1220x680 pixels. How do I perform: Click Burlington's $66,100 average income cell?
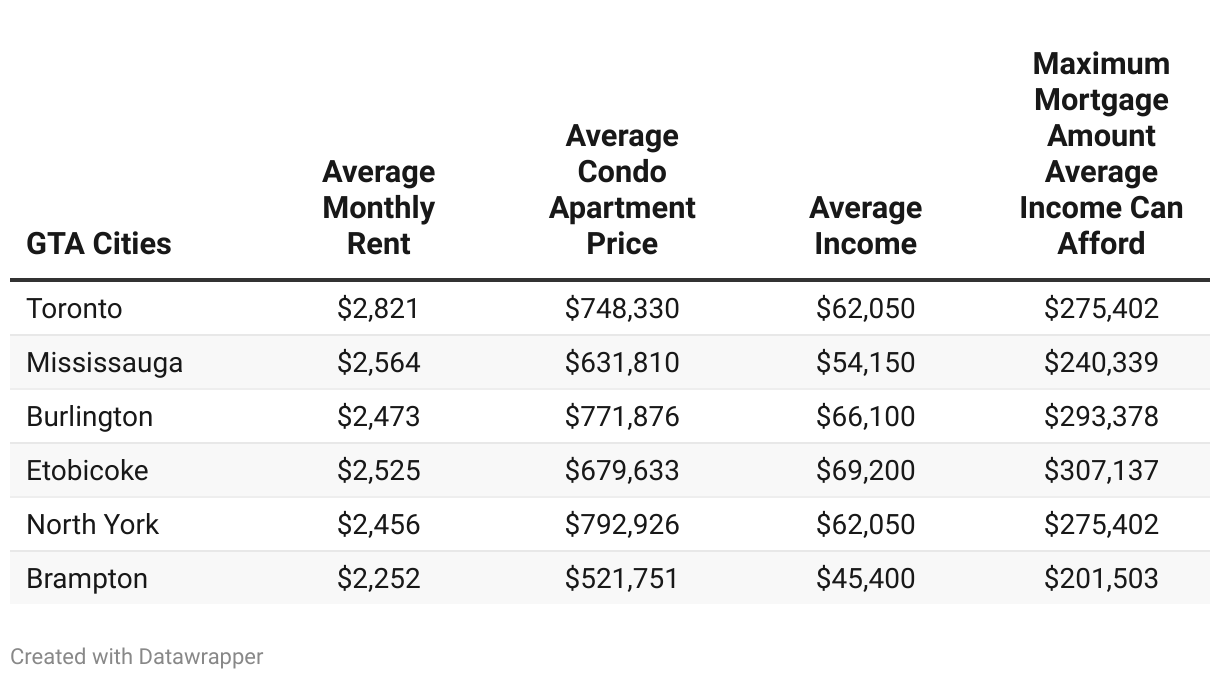pyautogui.click(x=865, y=416)
